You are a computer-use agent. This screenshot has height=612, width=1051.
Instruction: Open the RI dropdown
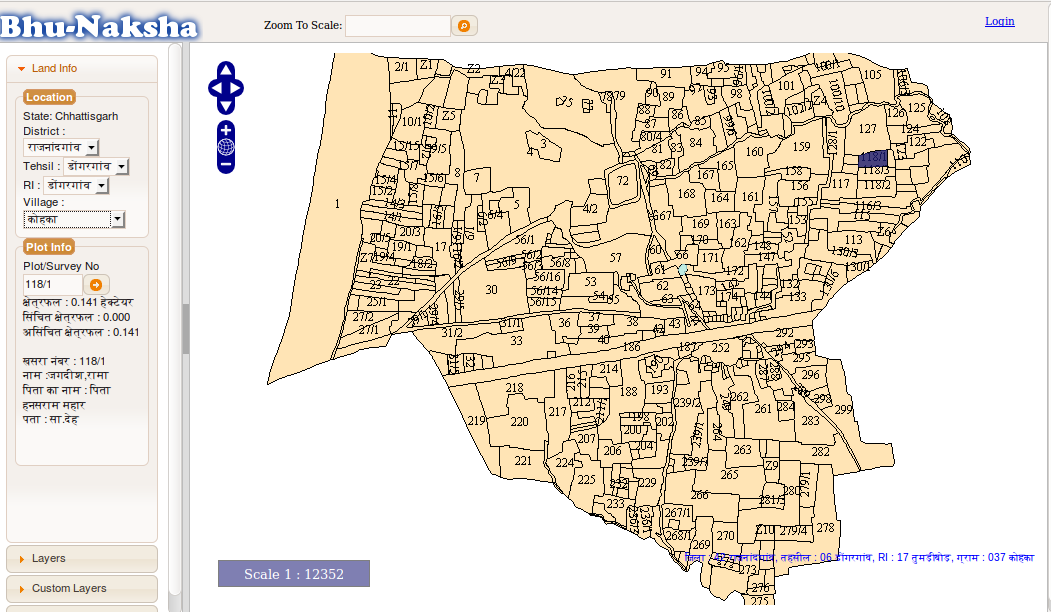pyautogui.click(x=101, y=186)
